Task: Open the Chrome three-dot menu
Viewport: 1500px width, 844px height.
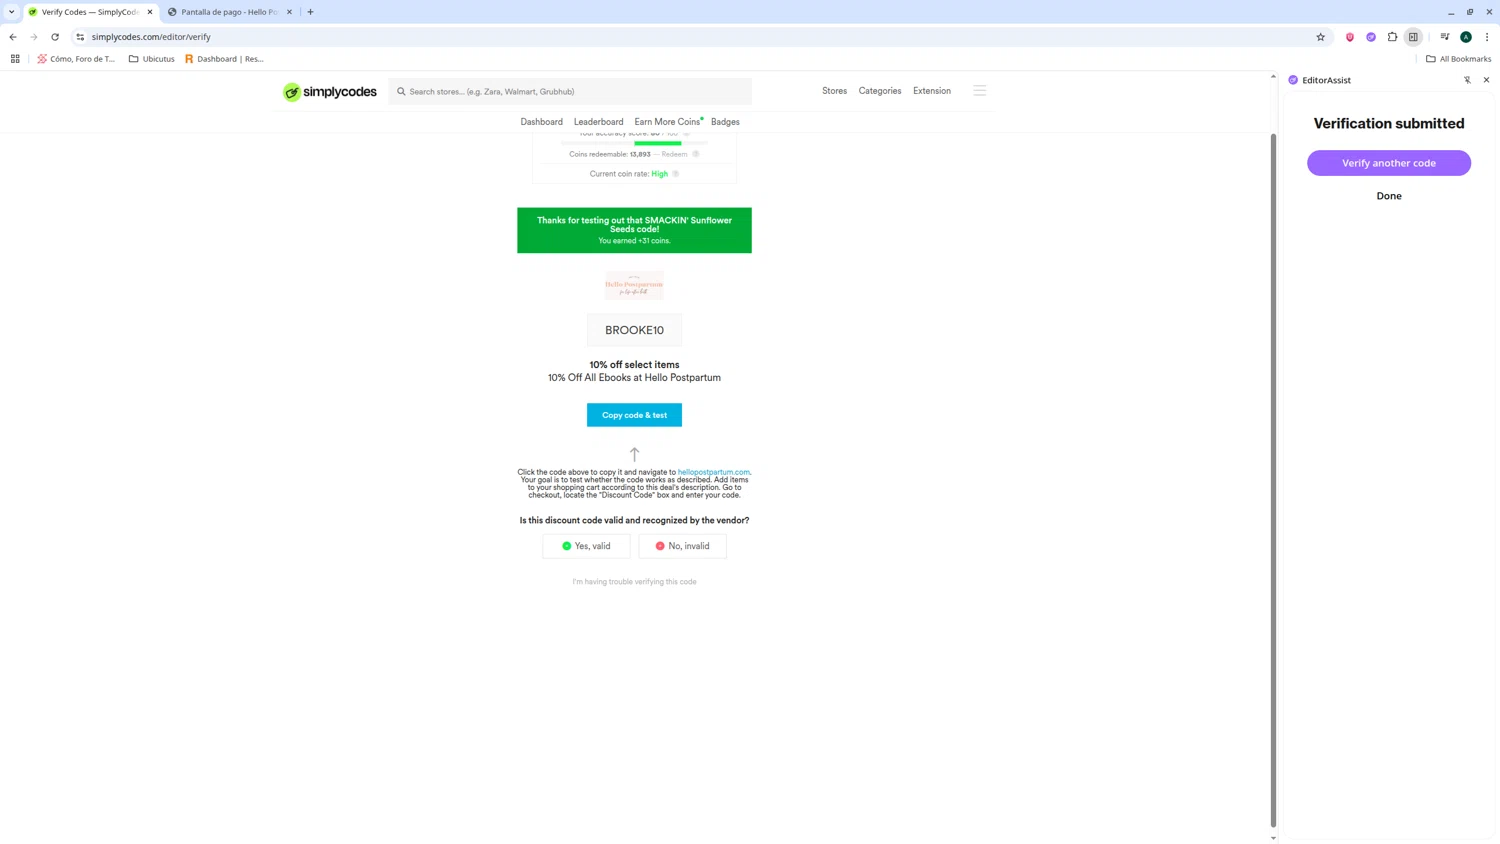Action: 1487,37
